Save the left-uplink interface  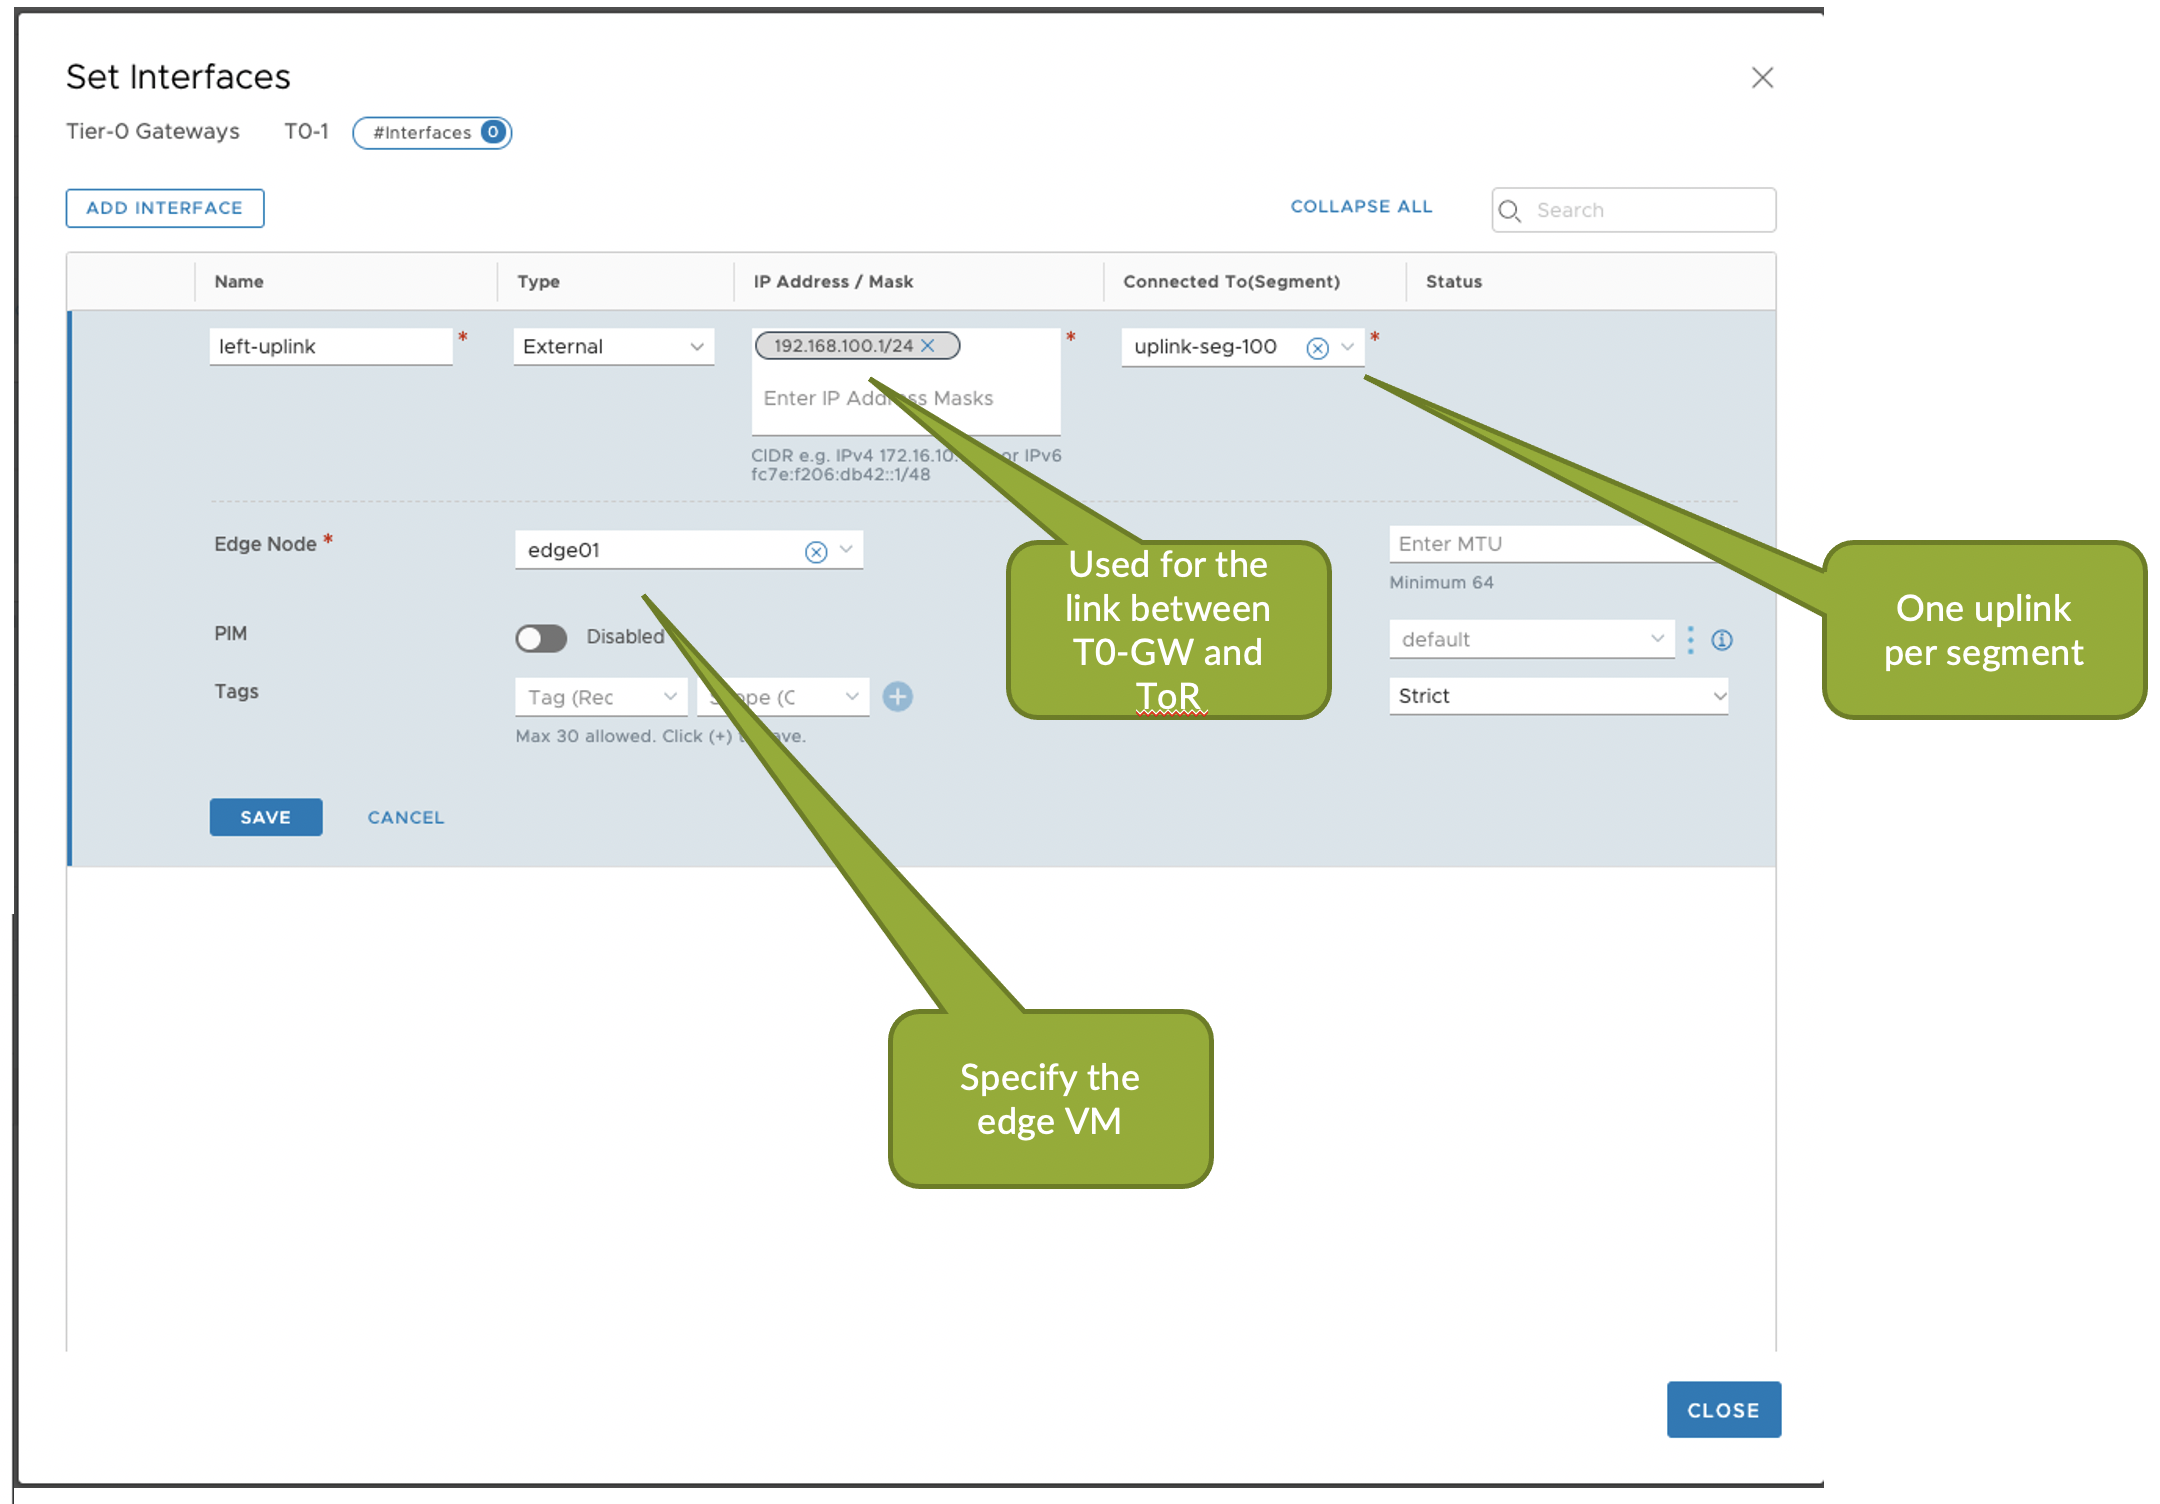pyautogui.click(x=265, y=817)
